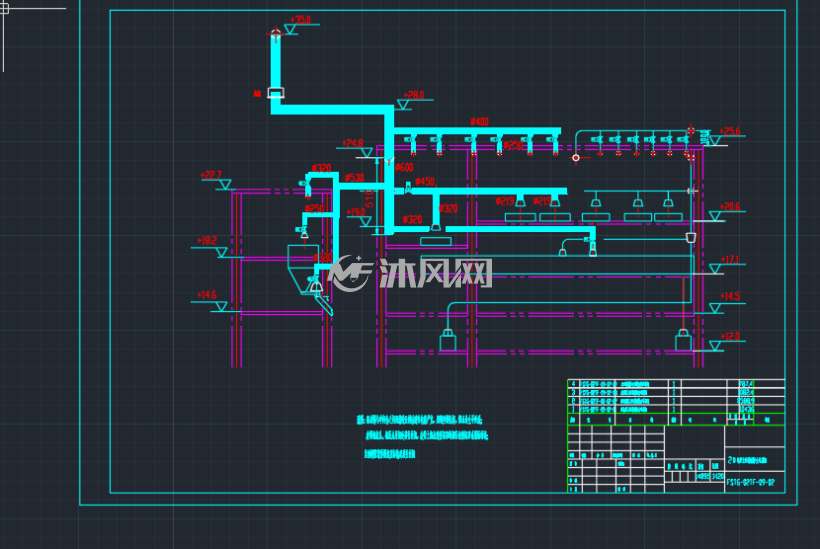This screenshot has width=820, height=549.
Task: Select the +12.0 elevation label
Action: tap(730, 336)
